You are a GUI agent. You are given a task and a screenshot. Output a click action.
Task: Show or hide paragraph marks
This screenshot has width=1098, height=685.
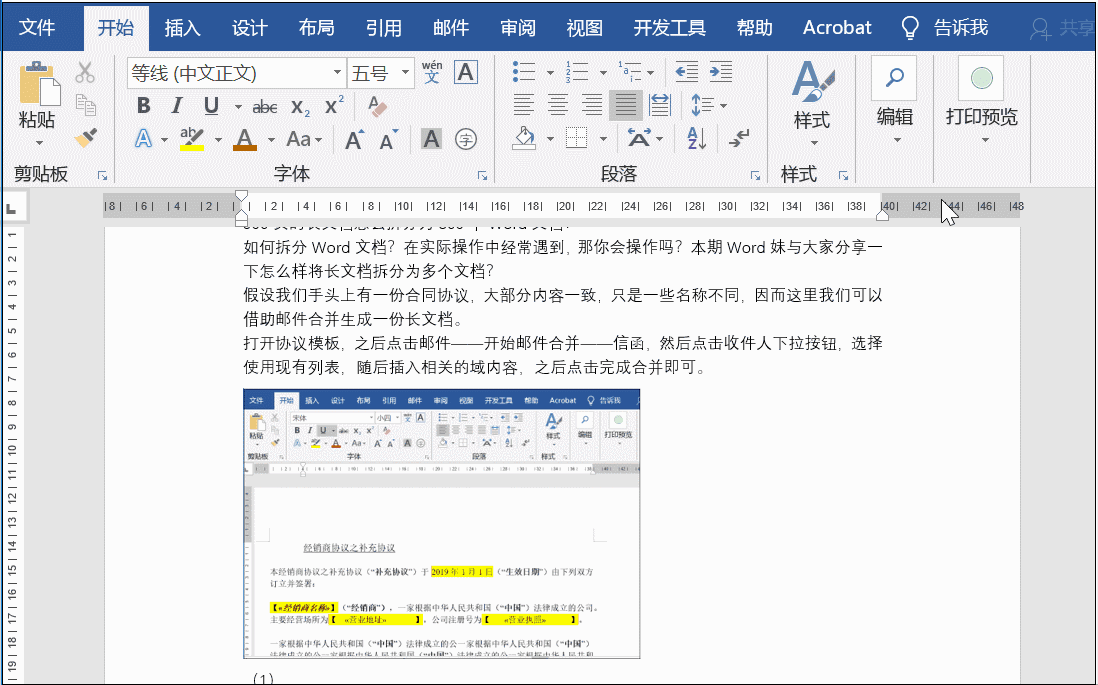739,138
